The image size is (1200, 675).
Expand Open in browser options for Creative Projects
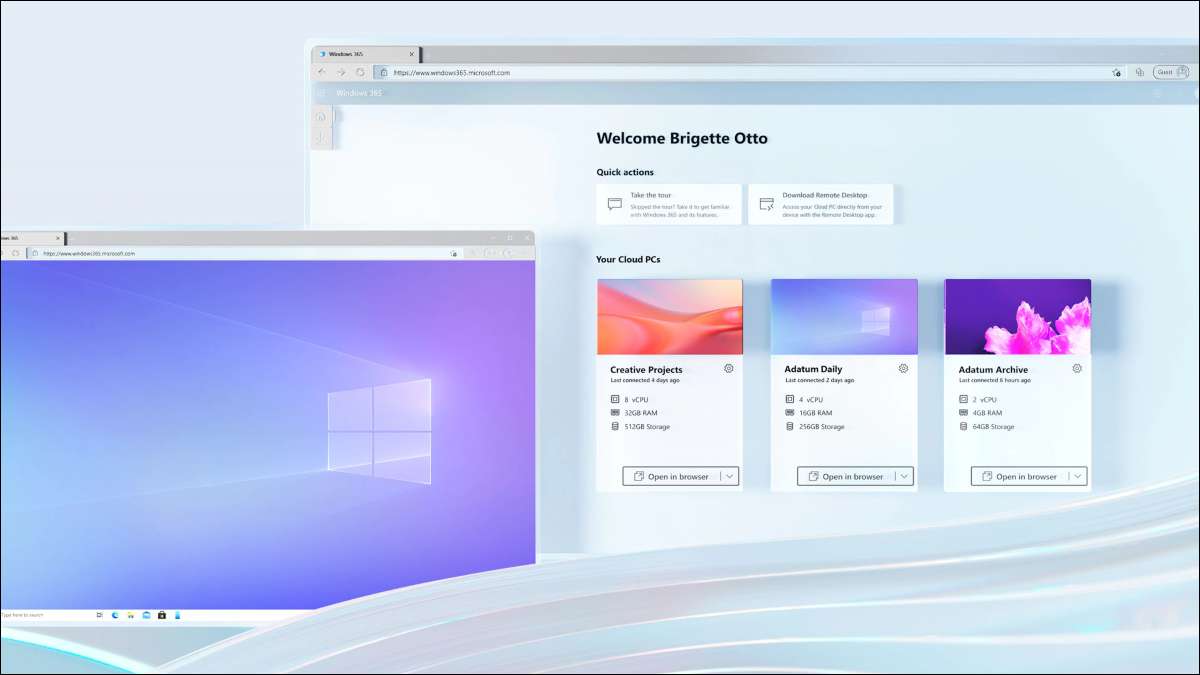pyautogui.click(x=730, y=477)
